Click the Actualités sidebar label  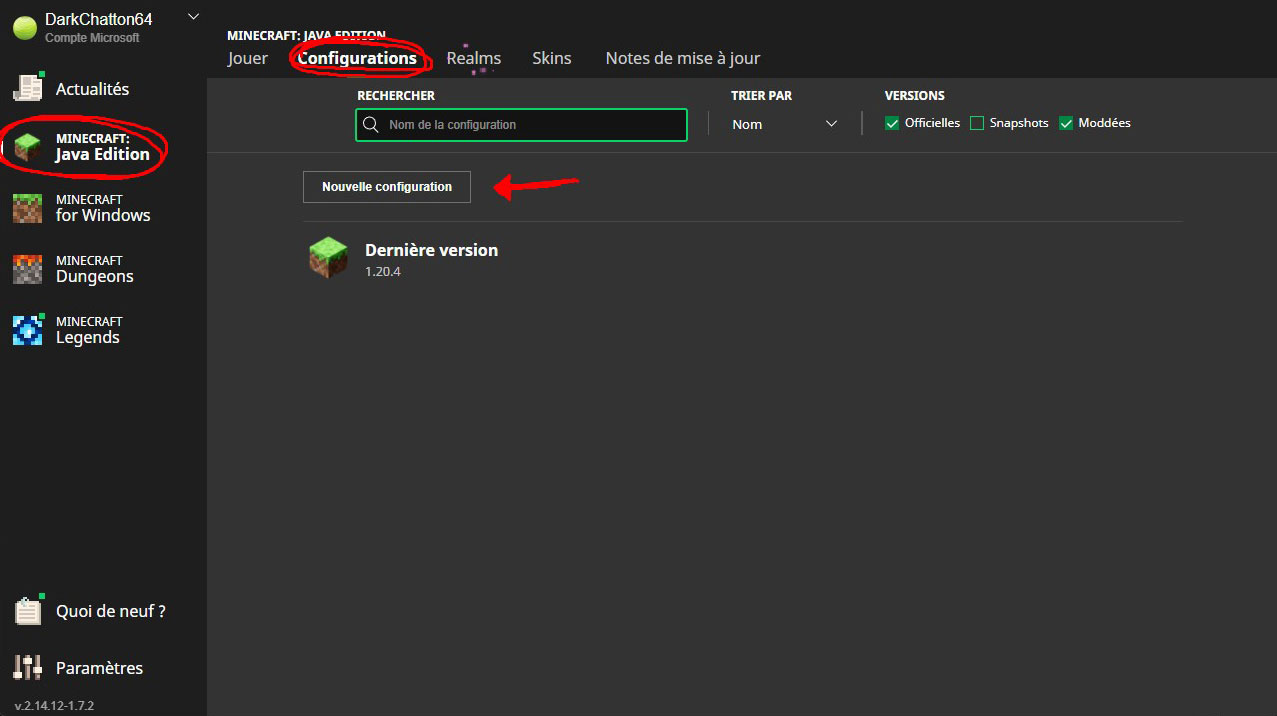point(92,89)
